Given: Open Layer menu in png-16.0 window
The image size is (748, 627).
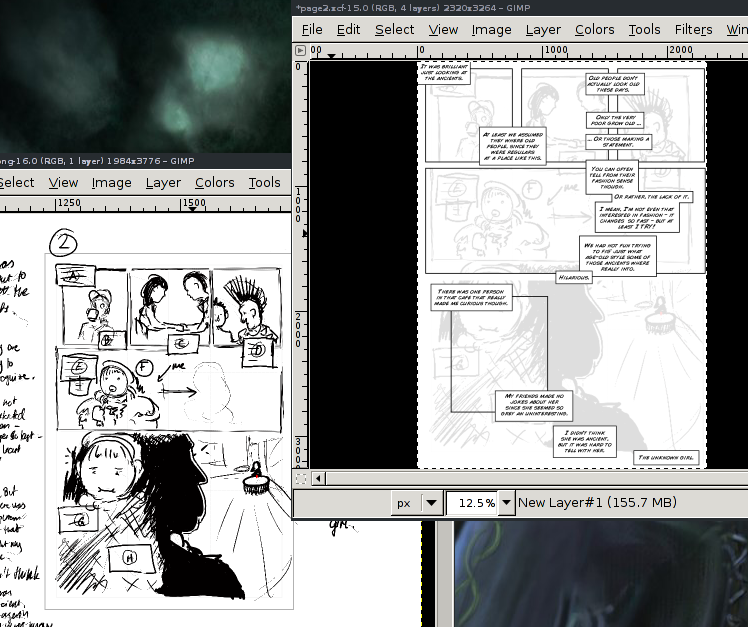Looking at the screenshot, I should [x=163, y=183].
